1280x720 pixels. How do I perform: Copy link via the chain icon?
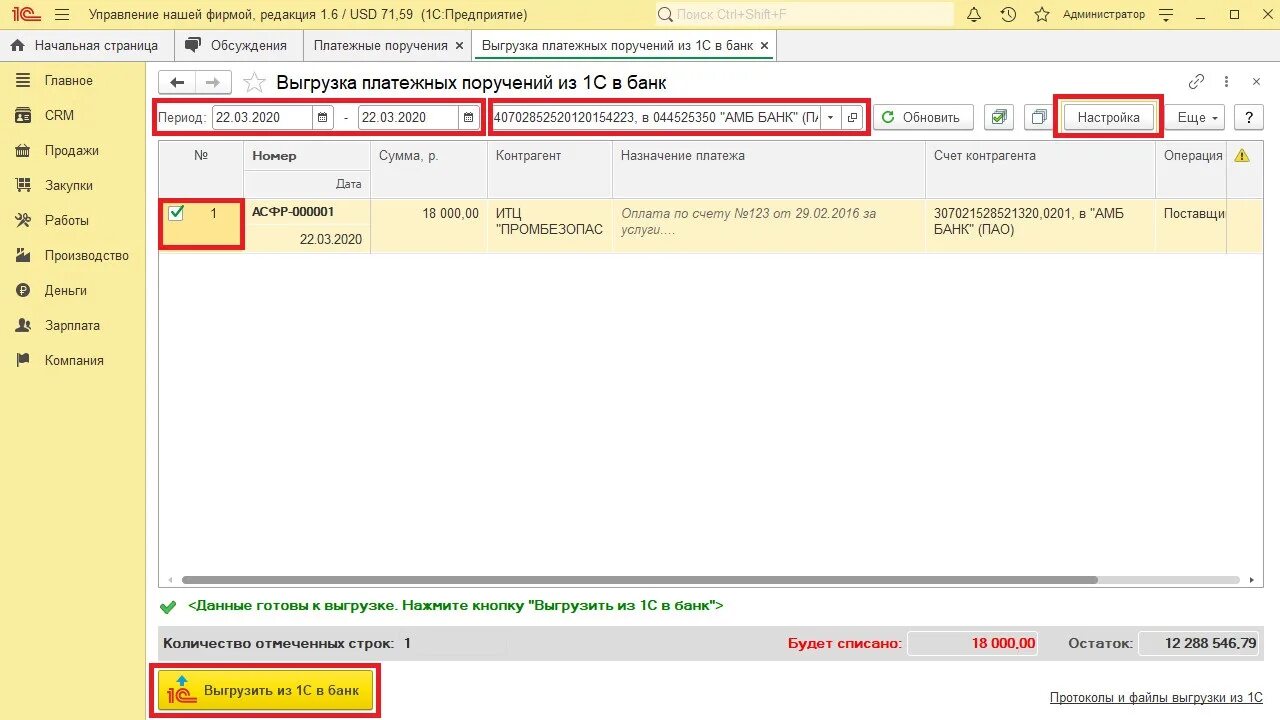click(x=1197, y=82)
